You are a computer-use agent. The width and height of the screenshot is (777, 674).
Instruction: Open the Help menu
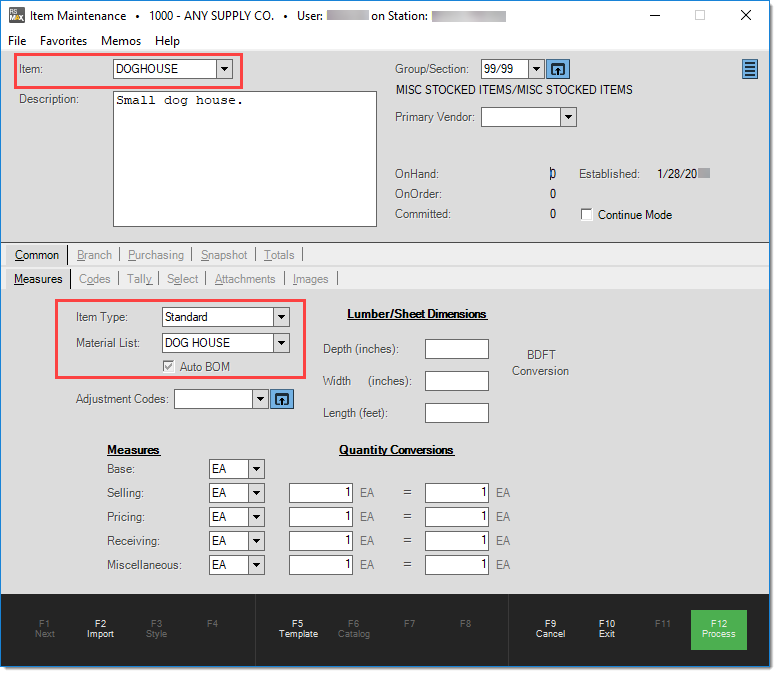[x=168, y=41]
